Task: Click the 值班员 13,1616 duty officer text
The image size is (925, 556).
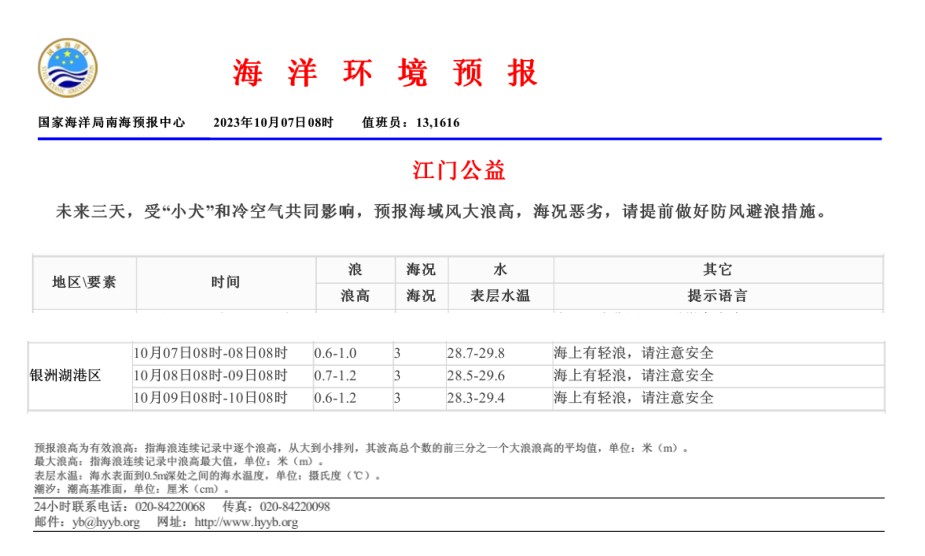Action: [x=410, y=122]
